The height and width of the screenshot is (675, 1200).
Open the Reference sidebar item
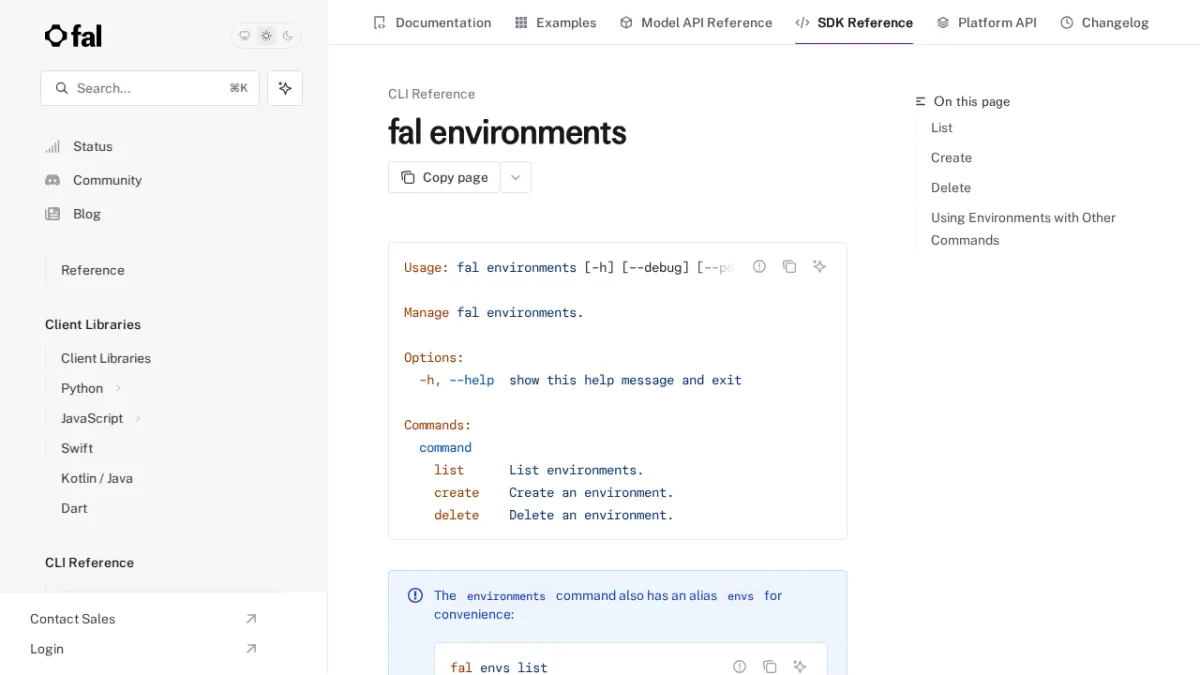pyautogui.click(x=93, y=270)
